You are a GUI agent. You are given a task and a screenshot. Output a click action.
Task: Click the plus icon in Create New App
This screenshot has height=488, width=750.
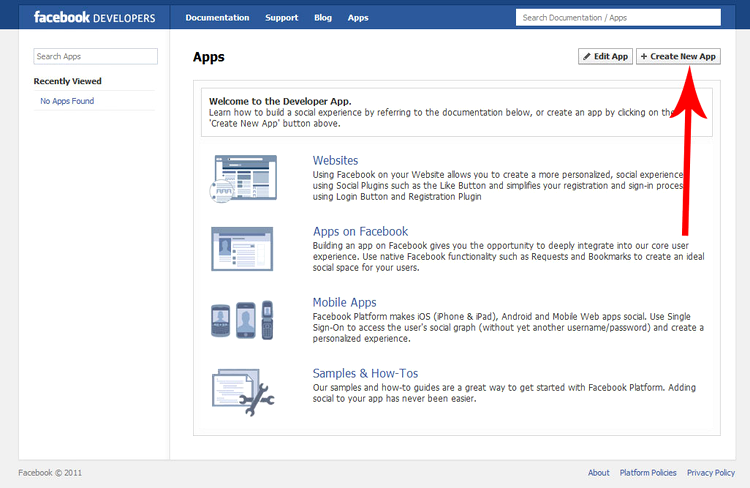point(644,56)
